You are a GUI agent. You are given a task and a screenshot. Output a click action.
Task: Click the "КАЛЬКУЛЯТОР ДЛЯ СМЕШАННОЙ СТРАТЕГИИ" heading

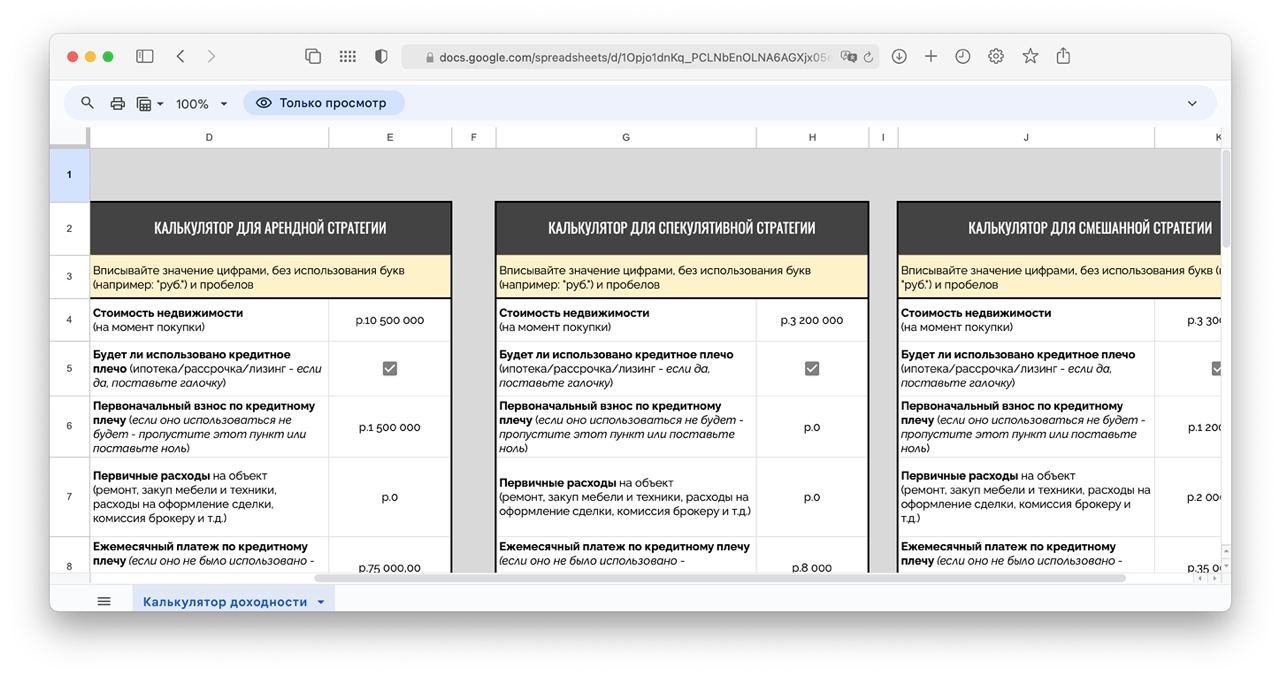click(1060, 228)
